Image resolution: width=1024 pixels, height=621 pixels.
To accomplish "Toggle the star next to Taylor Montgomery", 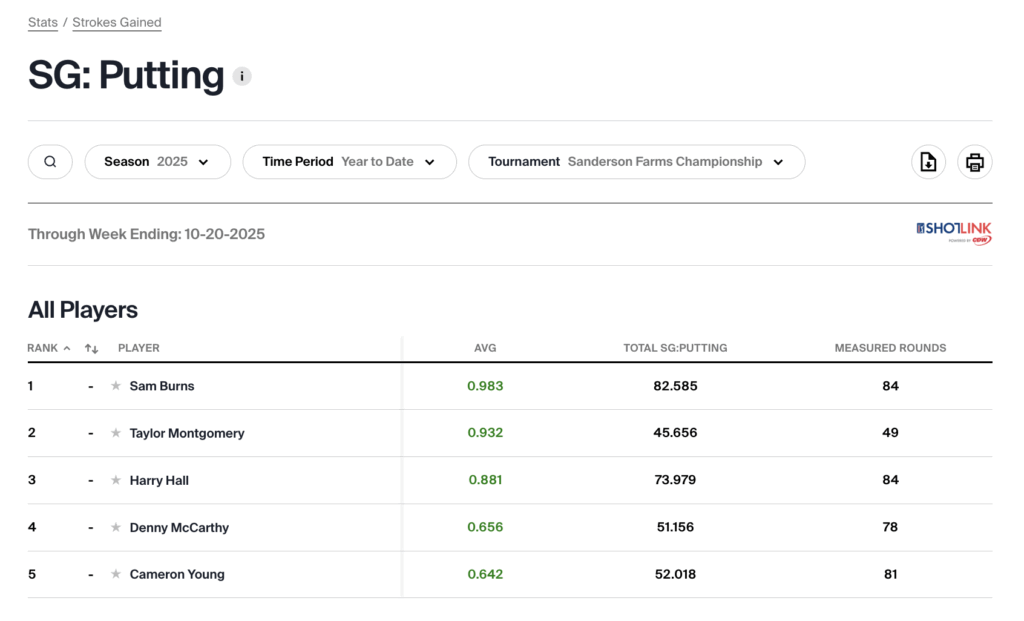I will (x=116, y=433).
